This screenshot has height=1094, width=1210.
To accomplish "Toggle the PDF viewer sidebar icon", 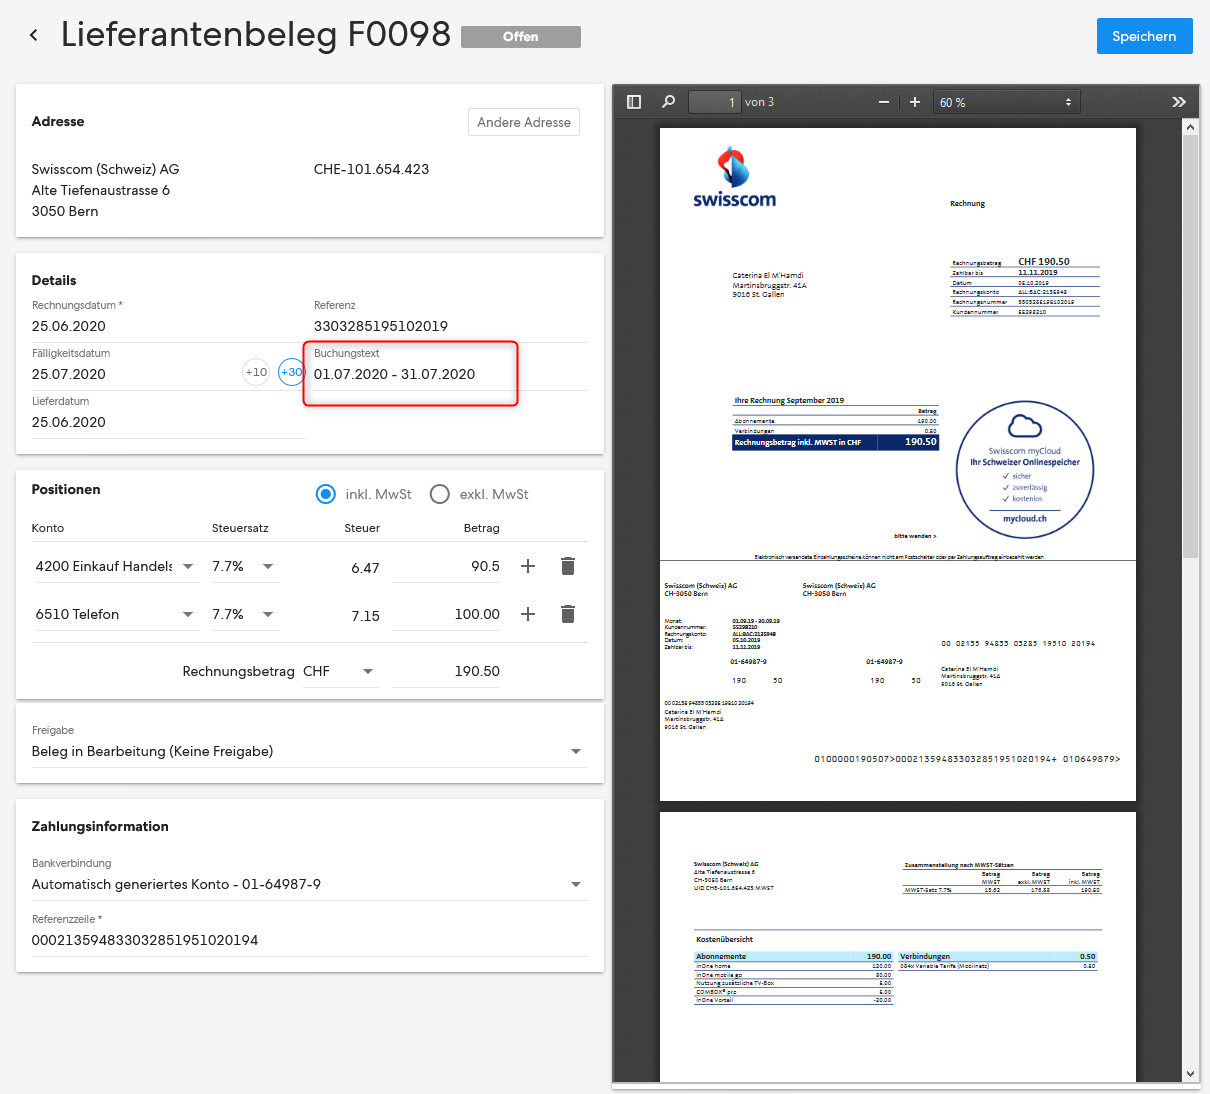I will click(634, 102).
